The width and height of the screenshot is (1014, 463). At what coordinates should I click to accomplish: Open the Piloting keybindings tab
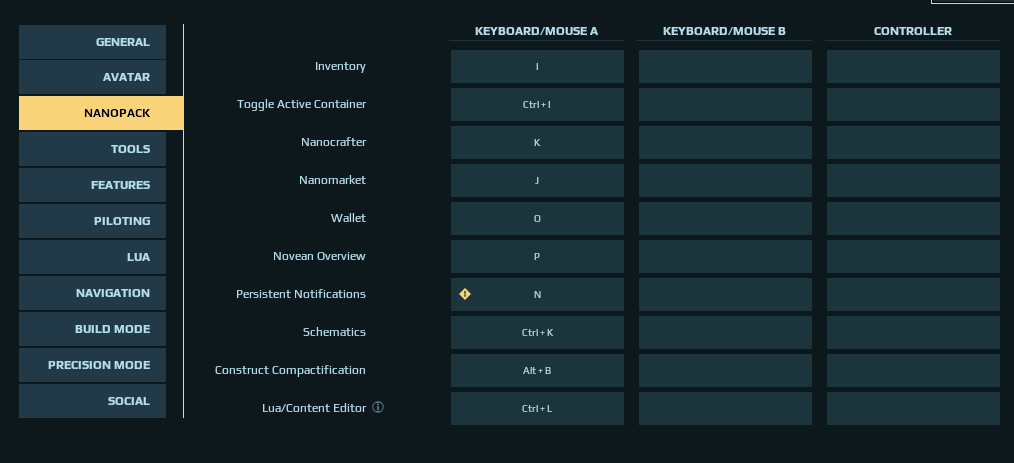pos(92,221)
